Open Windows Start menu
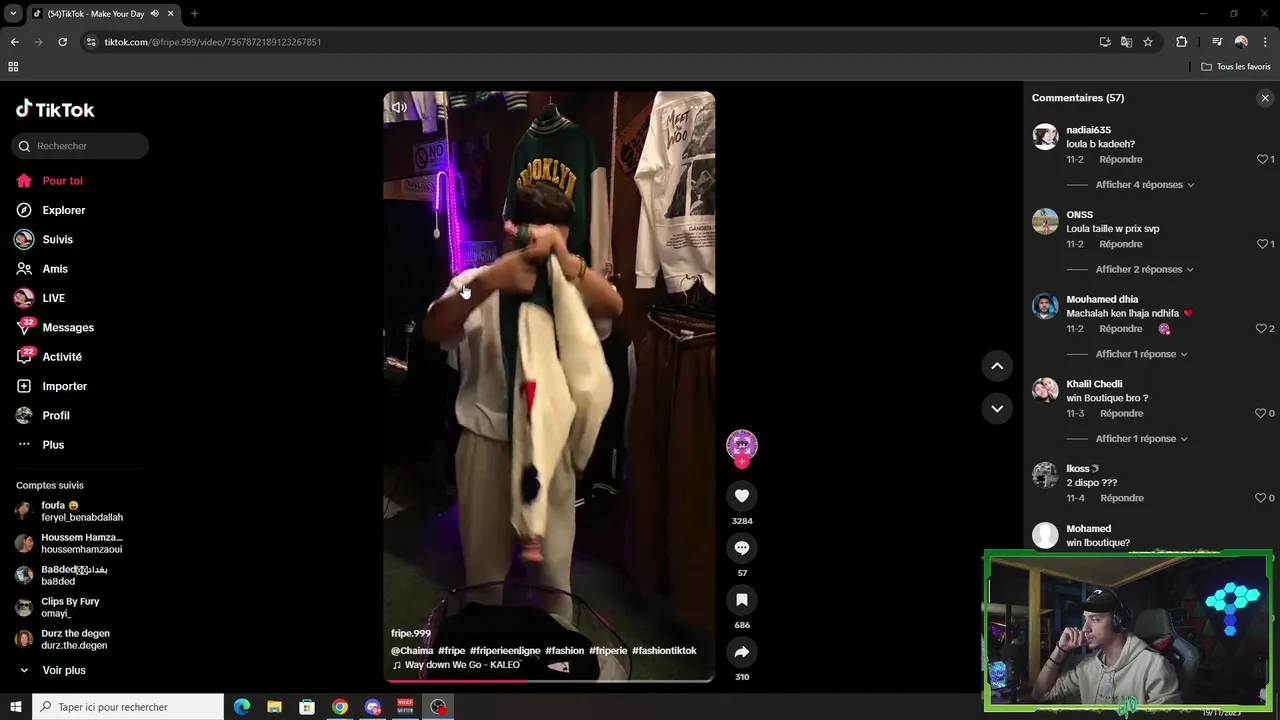The width and height of the screenshot is (1280, 720). [15, 707]
